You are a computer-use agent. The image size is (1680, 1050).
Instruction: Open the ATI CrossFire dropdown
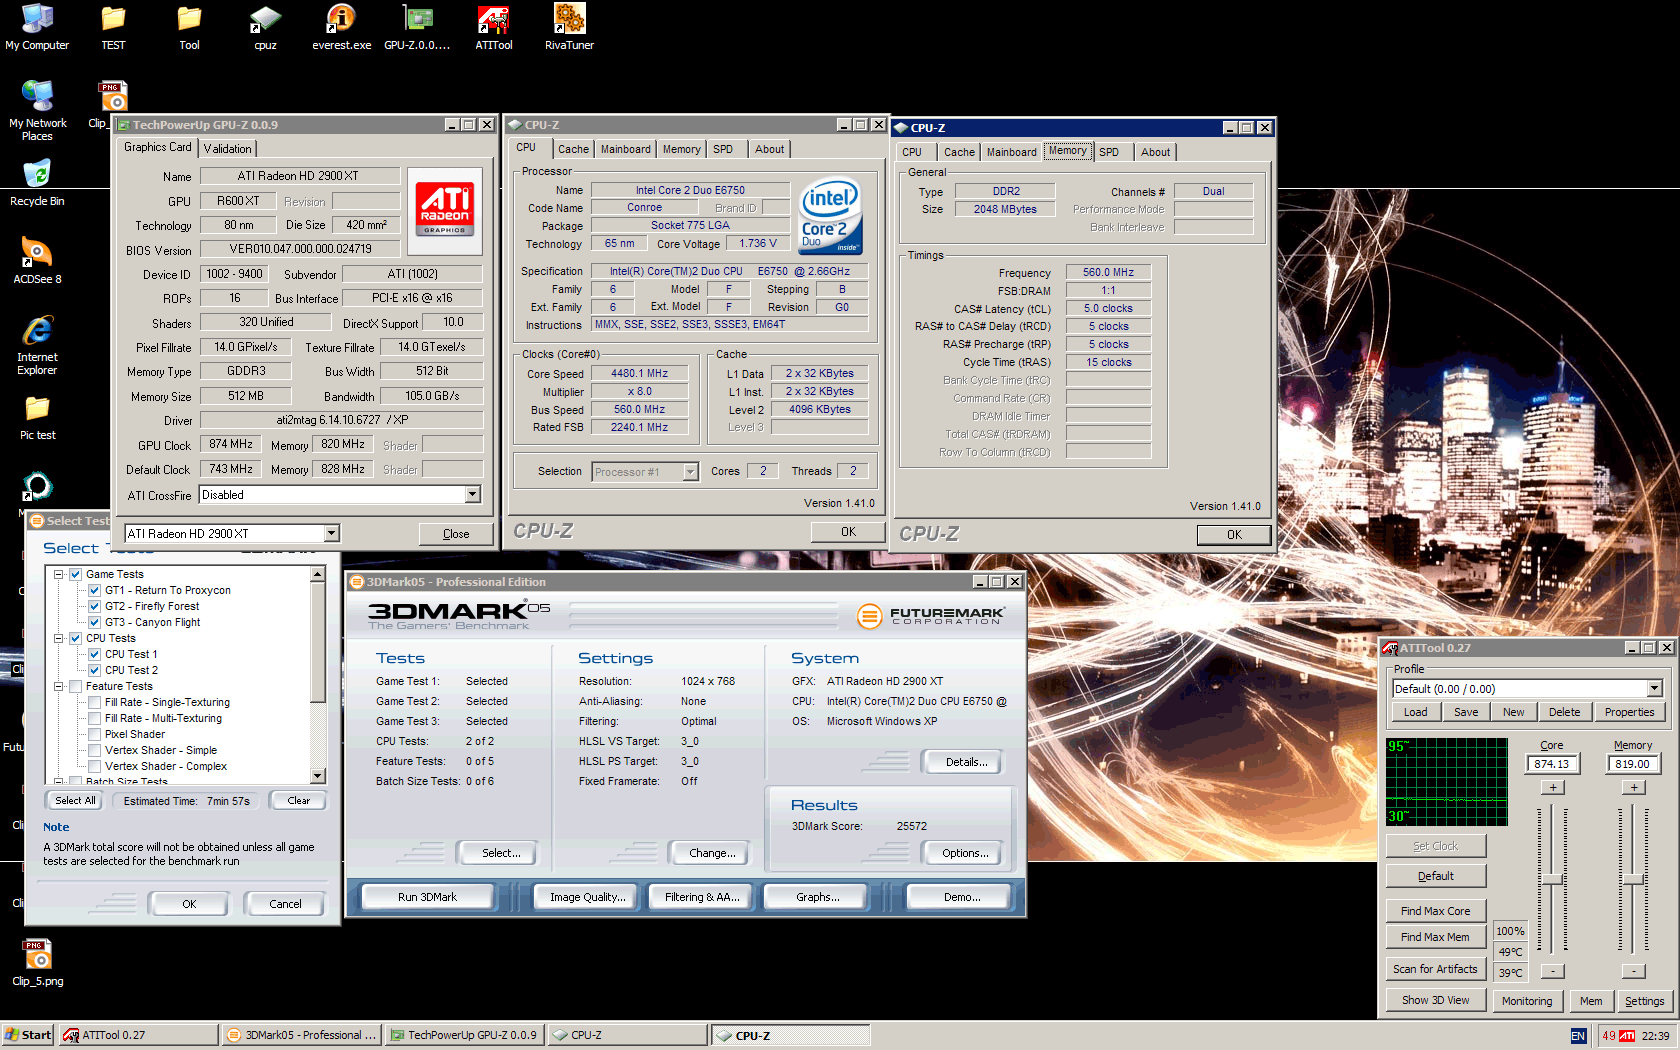pos(472,495)
